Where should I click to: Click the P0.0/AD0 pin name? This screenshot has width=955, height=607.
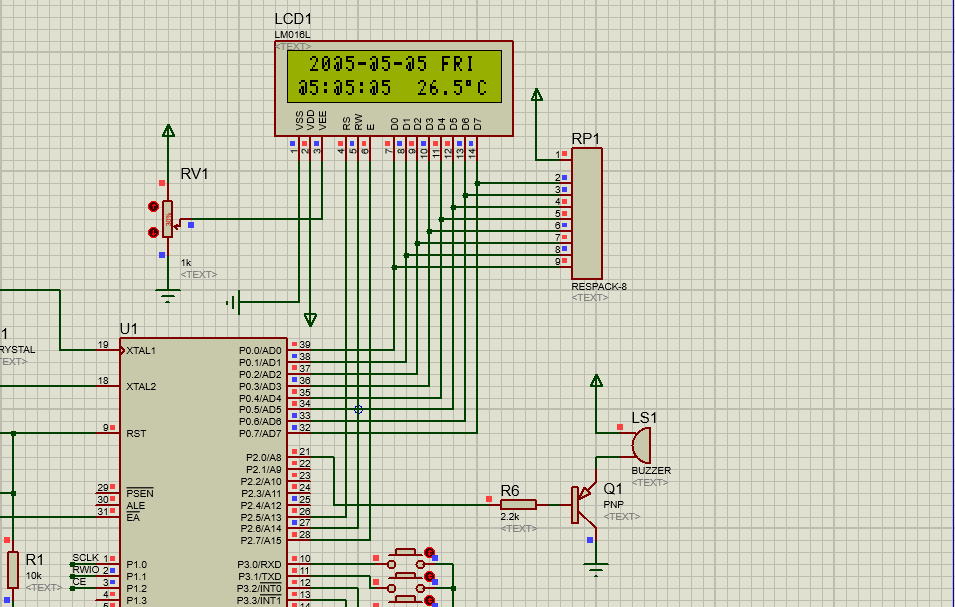[x=260, y=351]
